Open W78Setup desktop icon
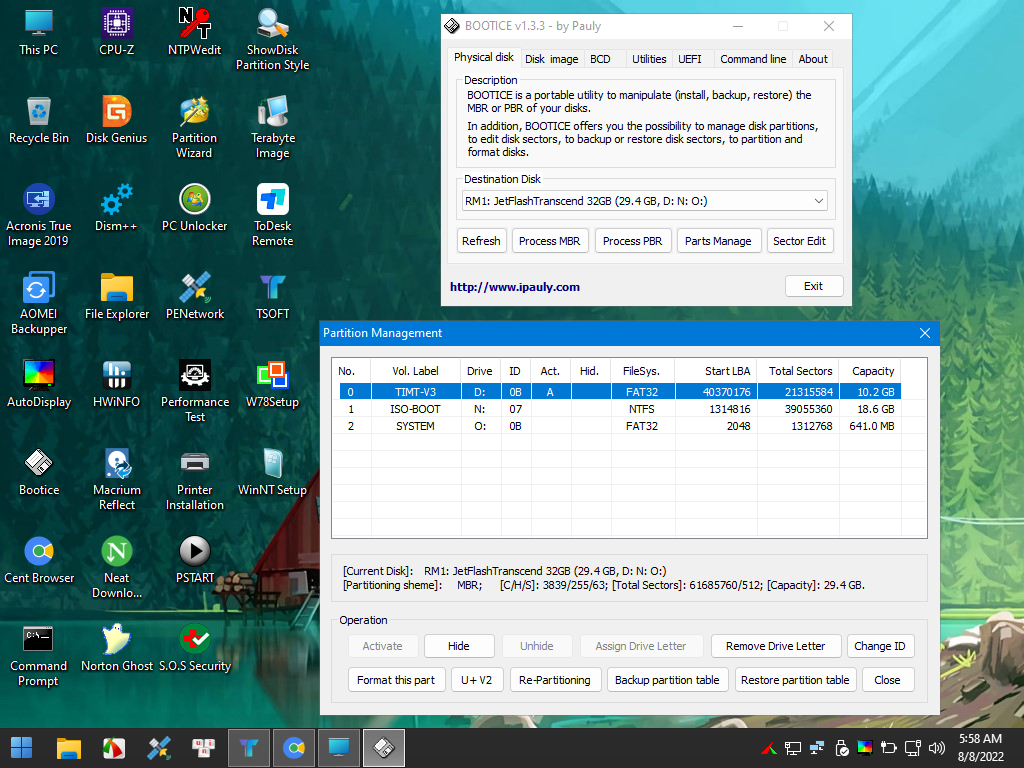The image size is (1024, 768). (x=272, y=385)
